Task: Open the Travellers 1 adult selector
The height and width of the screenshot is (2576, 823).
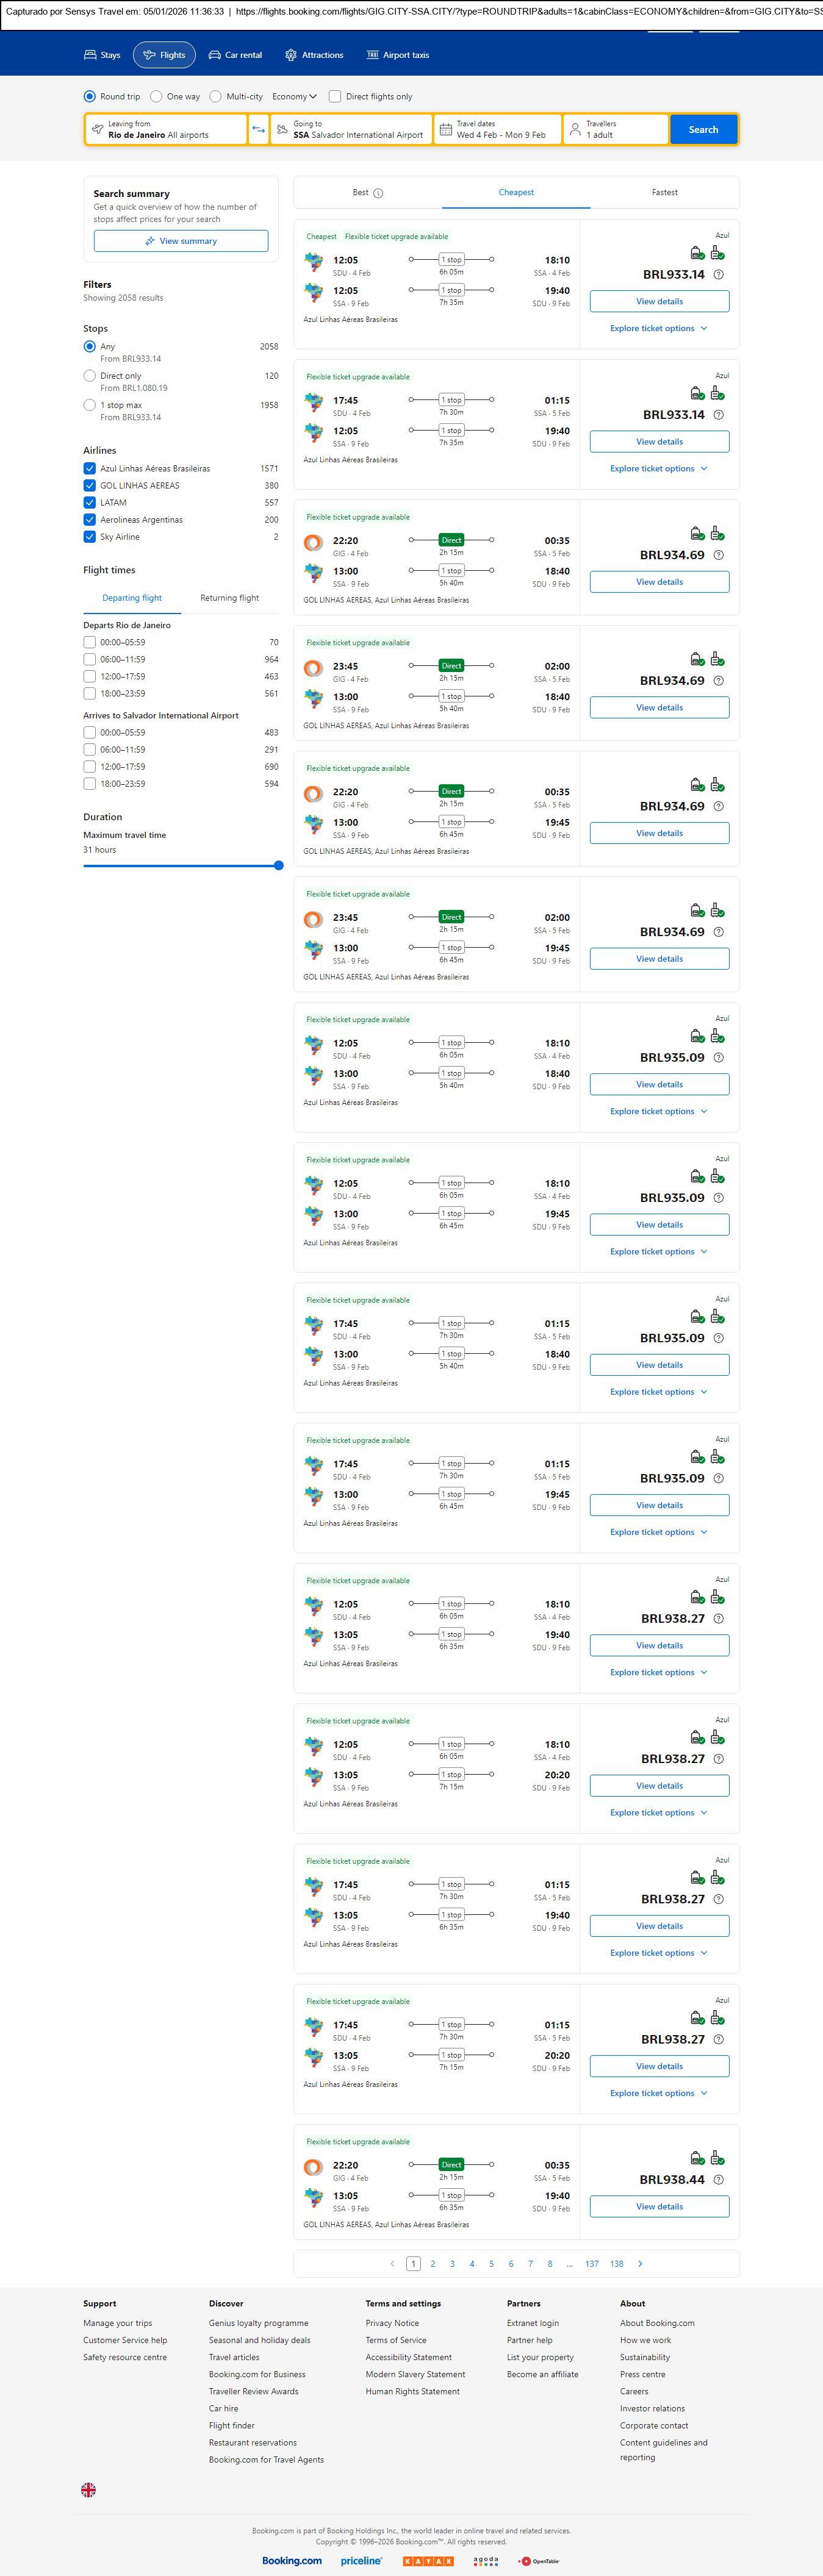Action: coord(615,130)
